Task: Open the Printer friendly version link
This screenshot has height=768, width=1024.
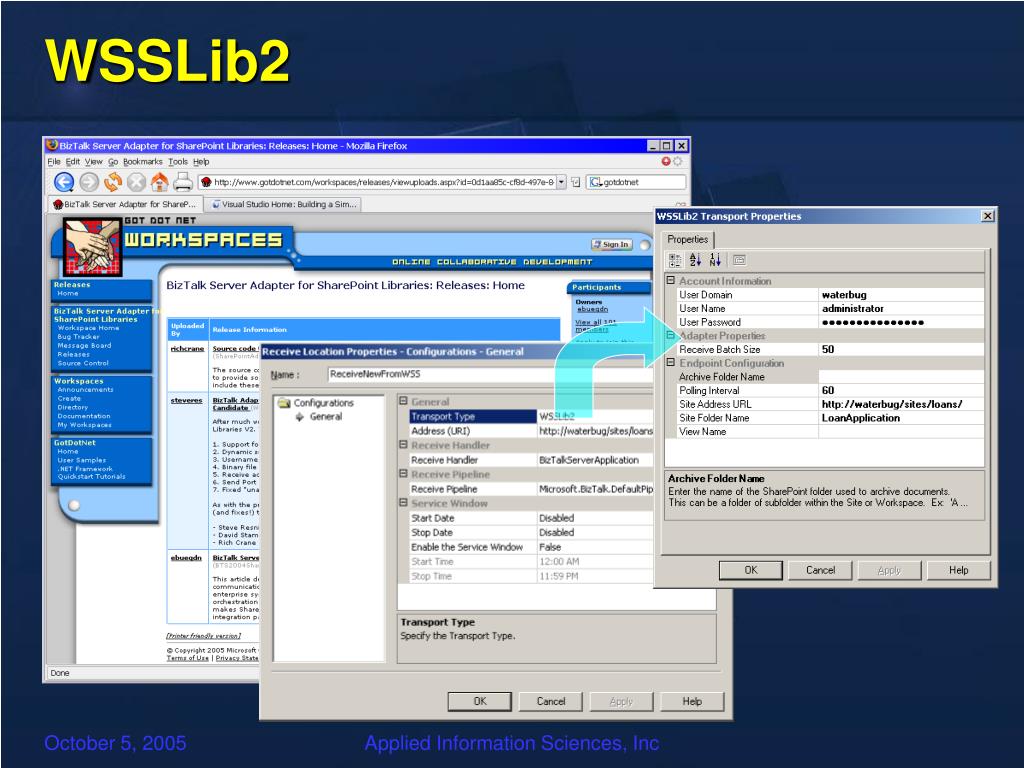Action: click(x=203, y=635)
